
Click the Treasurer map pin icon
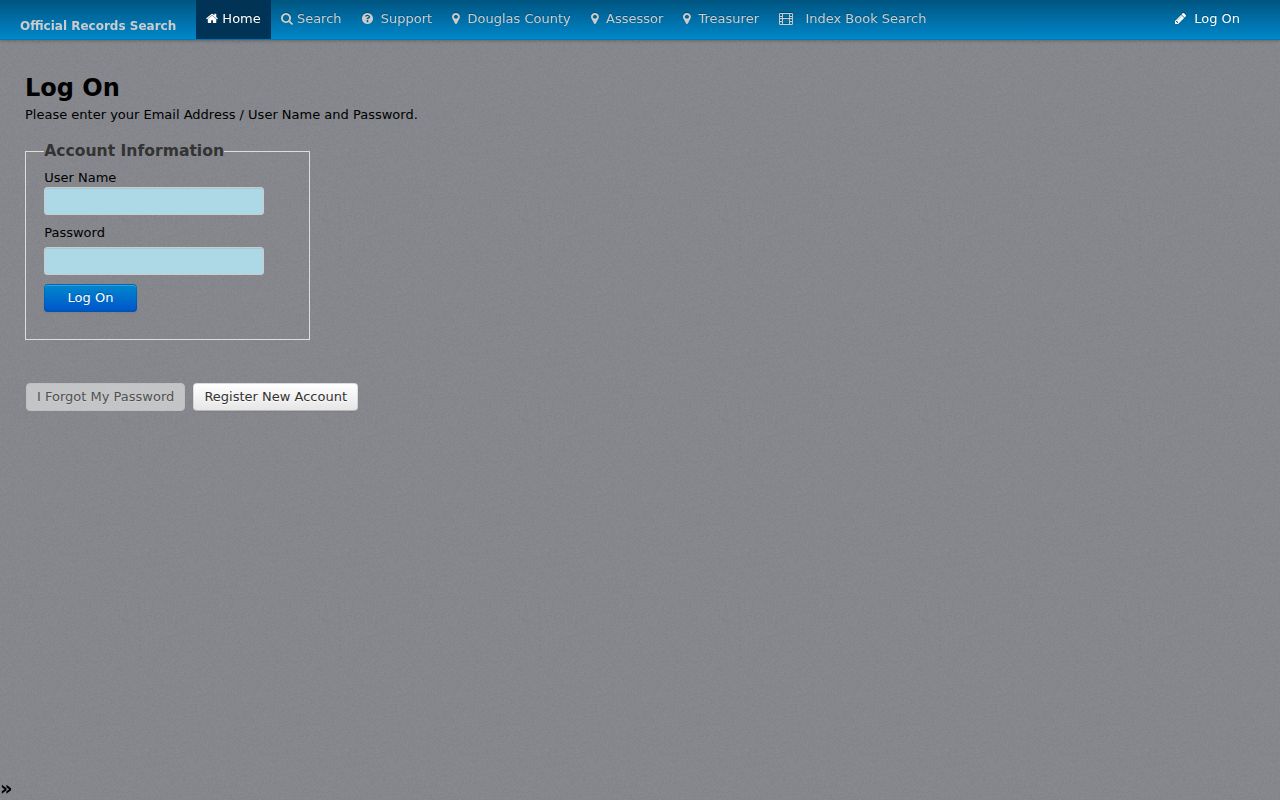[x=687, y=19]
